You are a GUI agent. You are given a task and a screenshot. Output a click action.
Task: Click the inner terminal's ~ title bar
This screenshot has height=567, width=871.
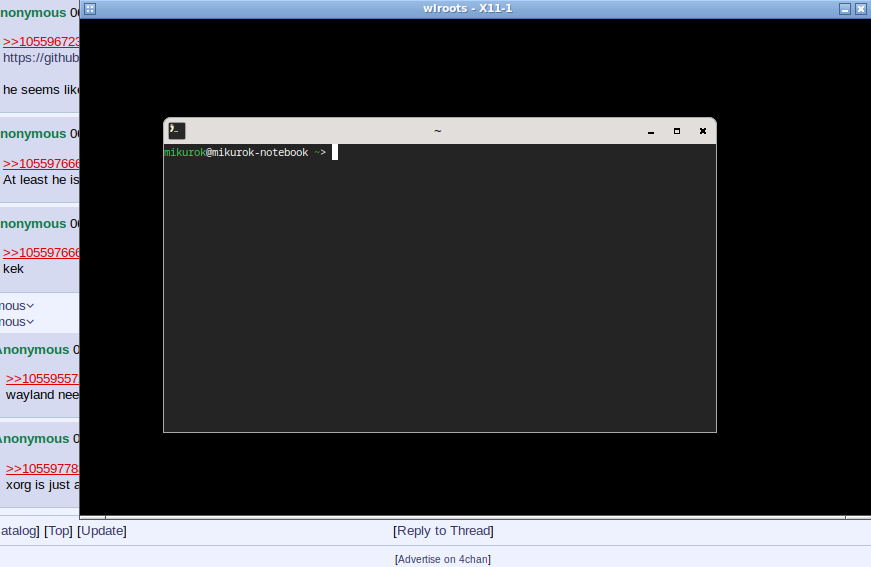[x=438, y=131]
